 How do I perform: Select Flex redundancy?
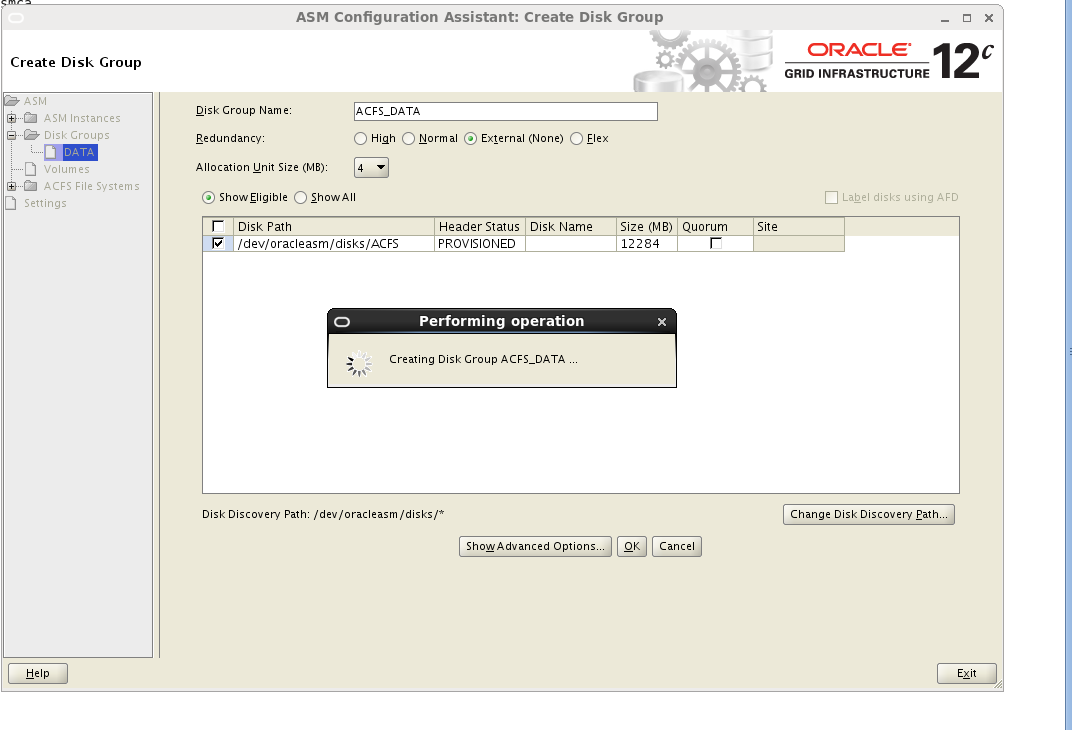pos(576,139)
